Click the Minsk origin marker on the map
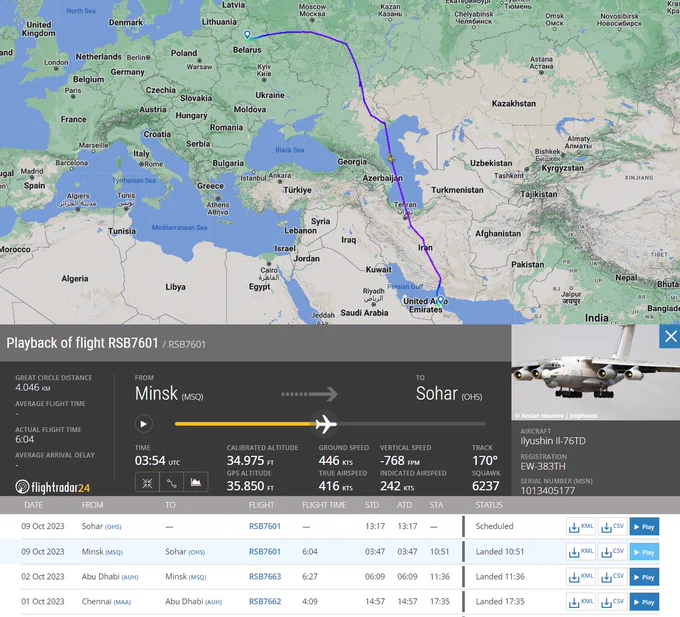 [247, 34]
